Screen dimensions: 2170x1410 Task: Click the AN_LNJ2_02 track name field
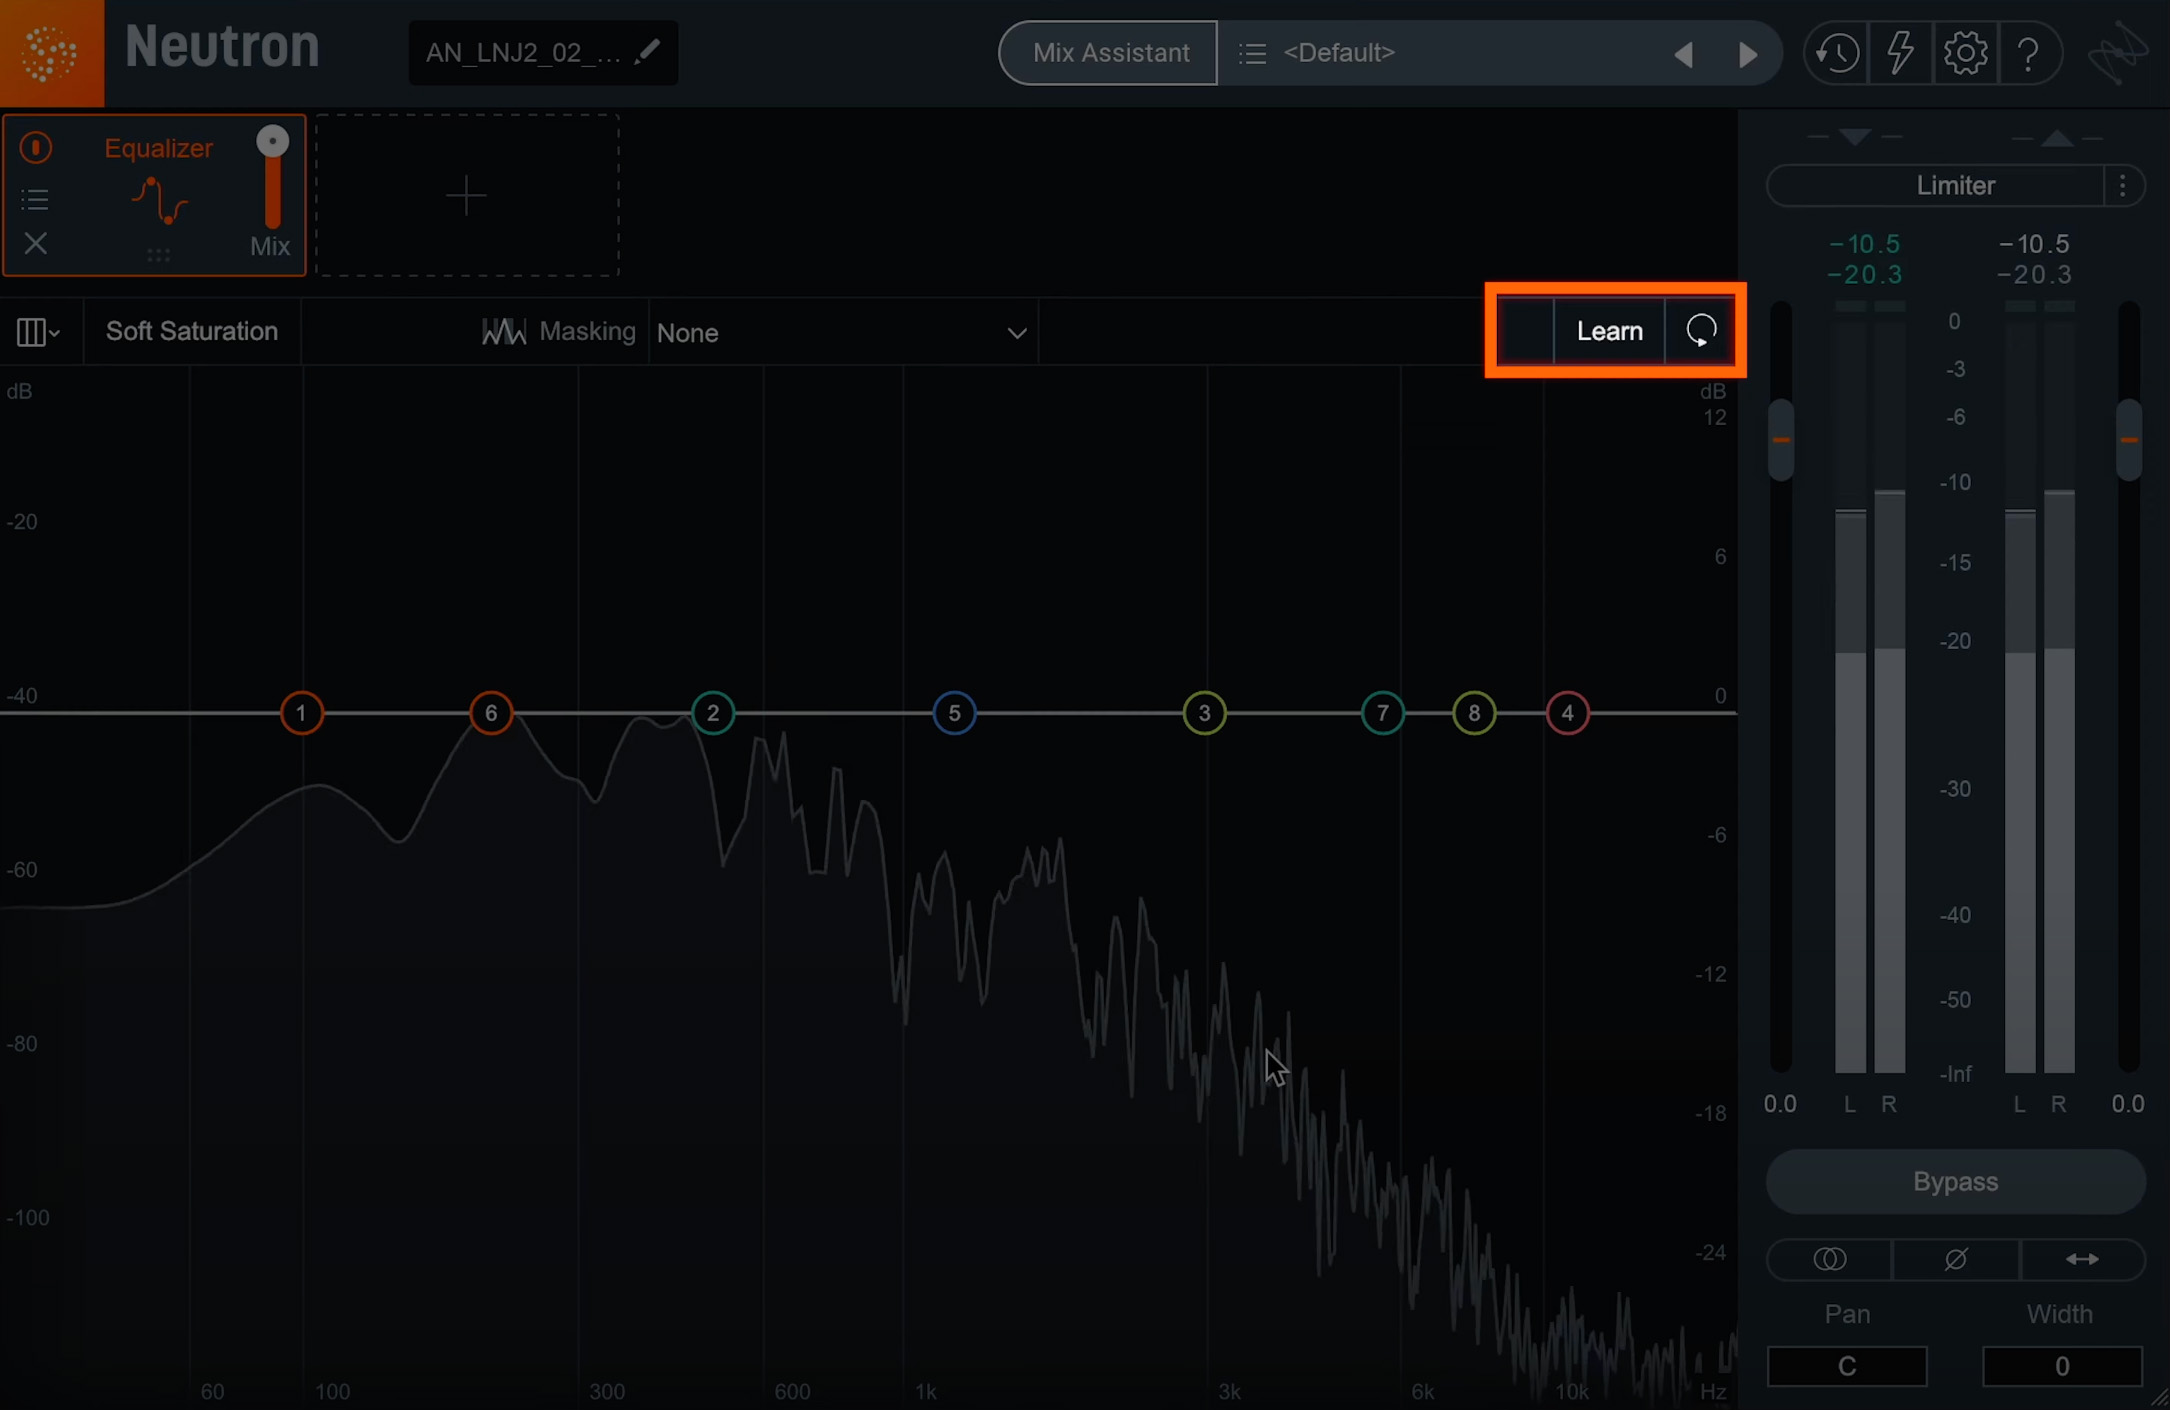pos(543,52)
